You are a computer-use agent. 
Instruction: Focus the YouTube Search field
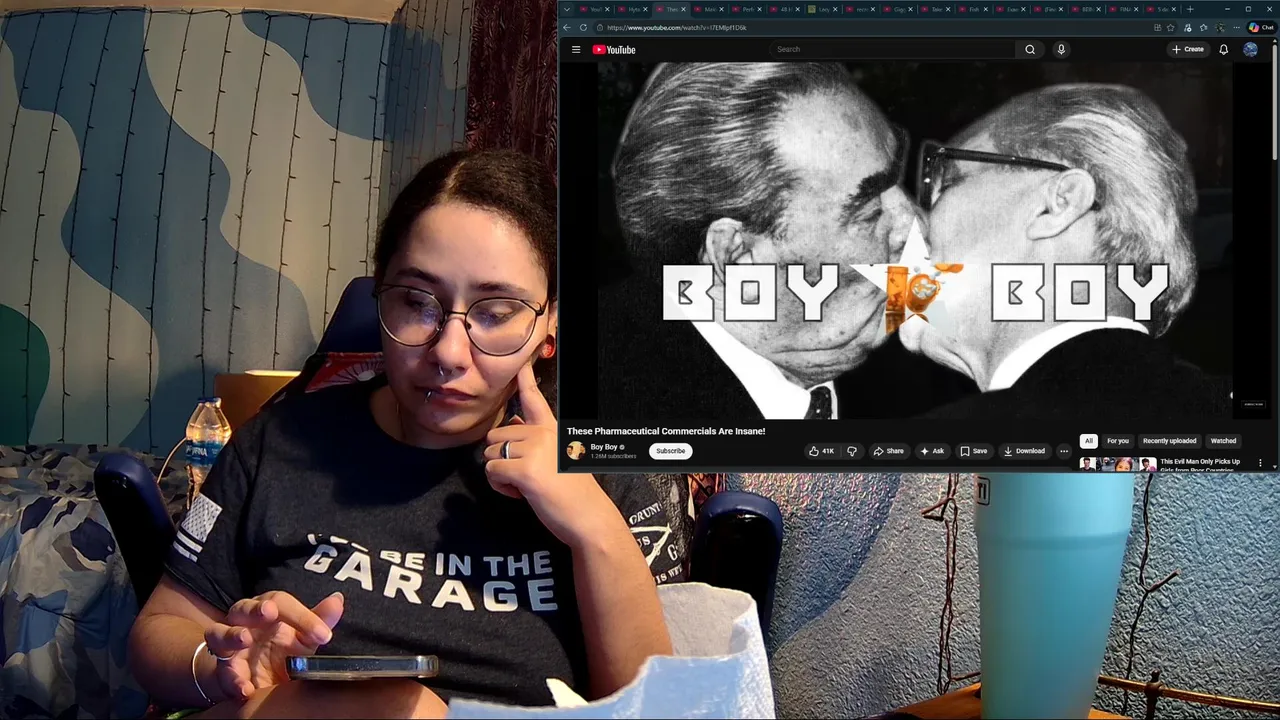[893, 49]
